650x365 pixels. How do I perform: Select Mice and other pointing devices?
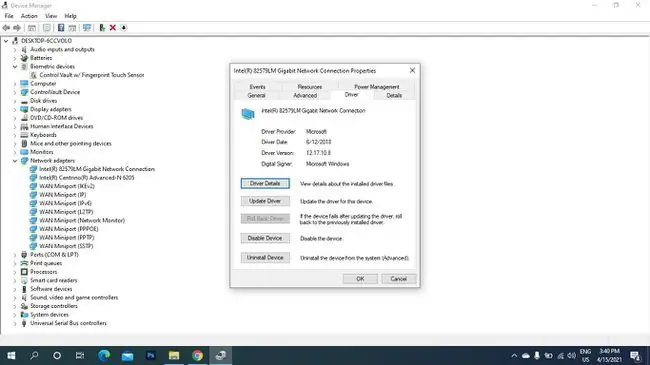[70, 144]
